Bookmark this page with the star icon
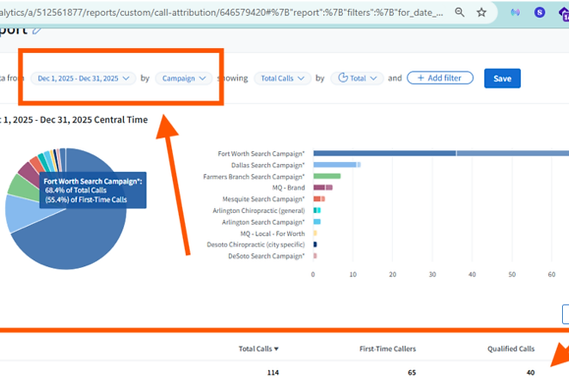The width and height of the screenshot is (569, 383). click(481, 12)
